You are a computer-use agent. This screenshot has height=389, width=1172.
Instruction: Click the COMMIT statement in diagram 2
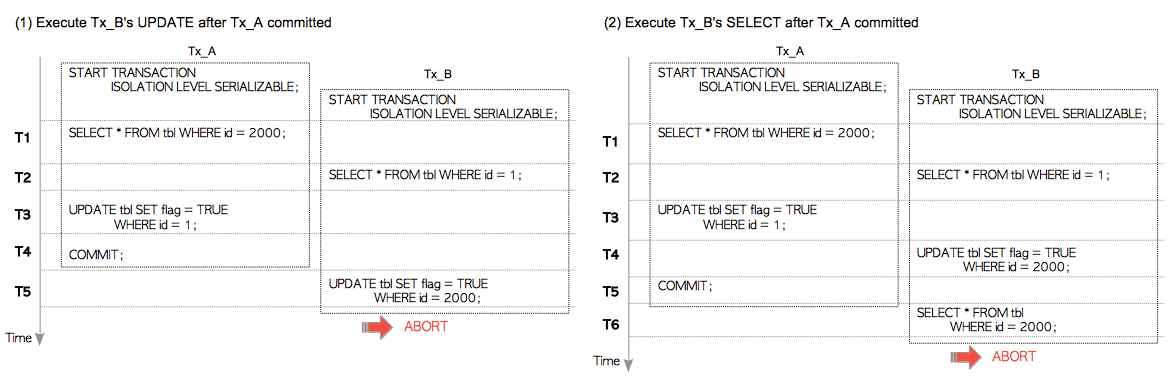685,286
